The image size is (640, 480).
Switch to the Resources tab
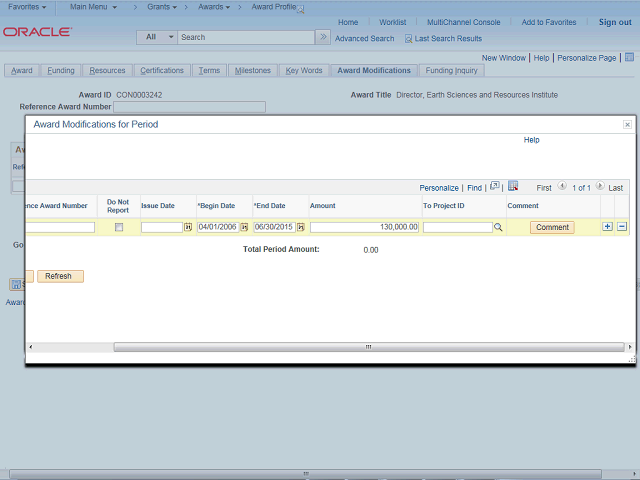point(107,71)
